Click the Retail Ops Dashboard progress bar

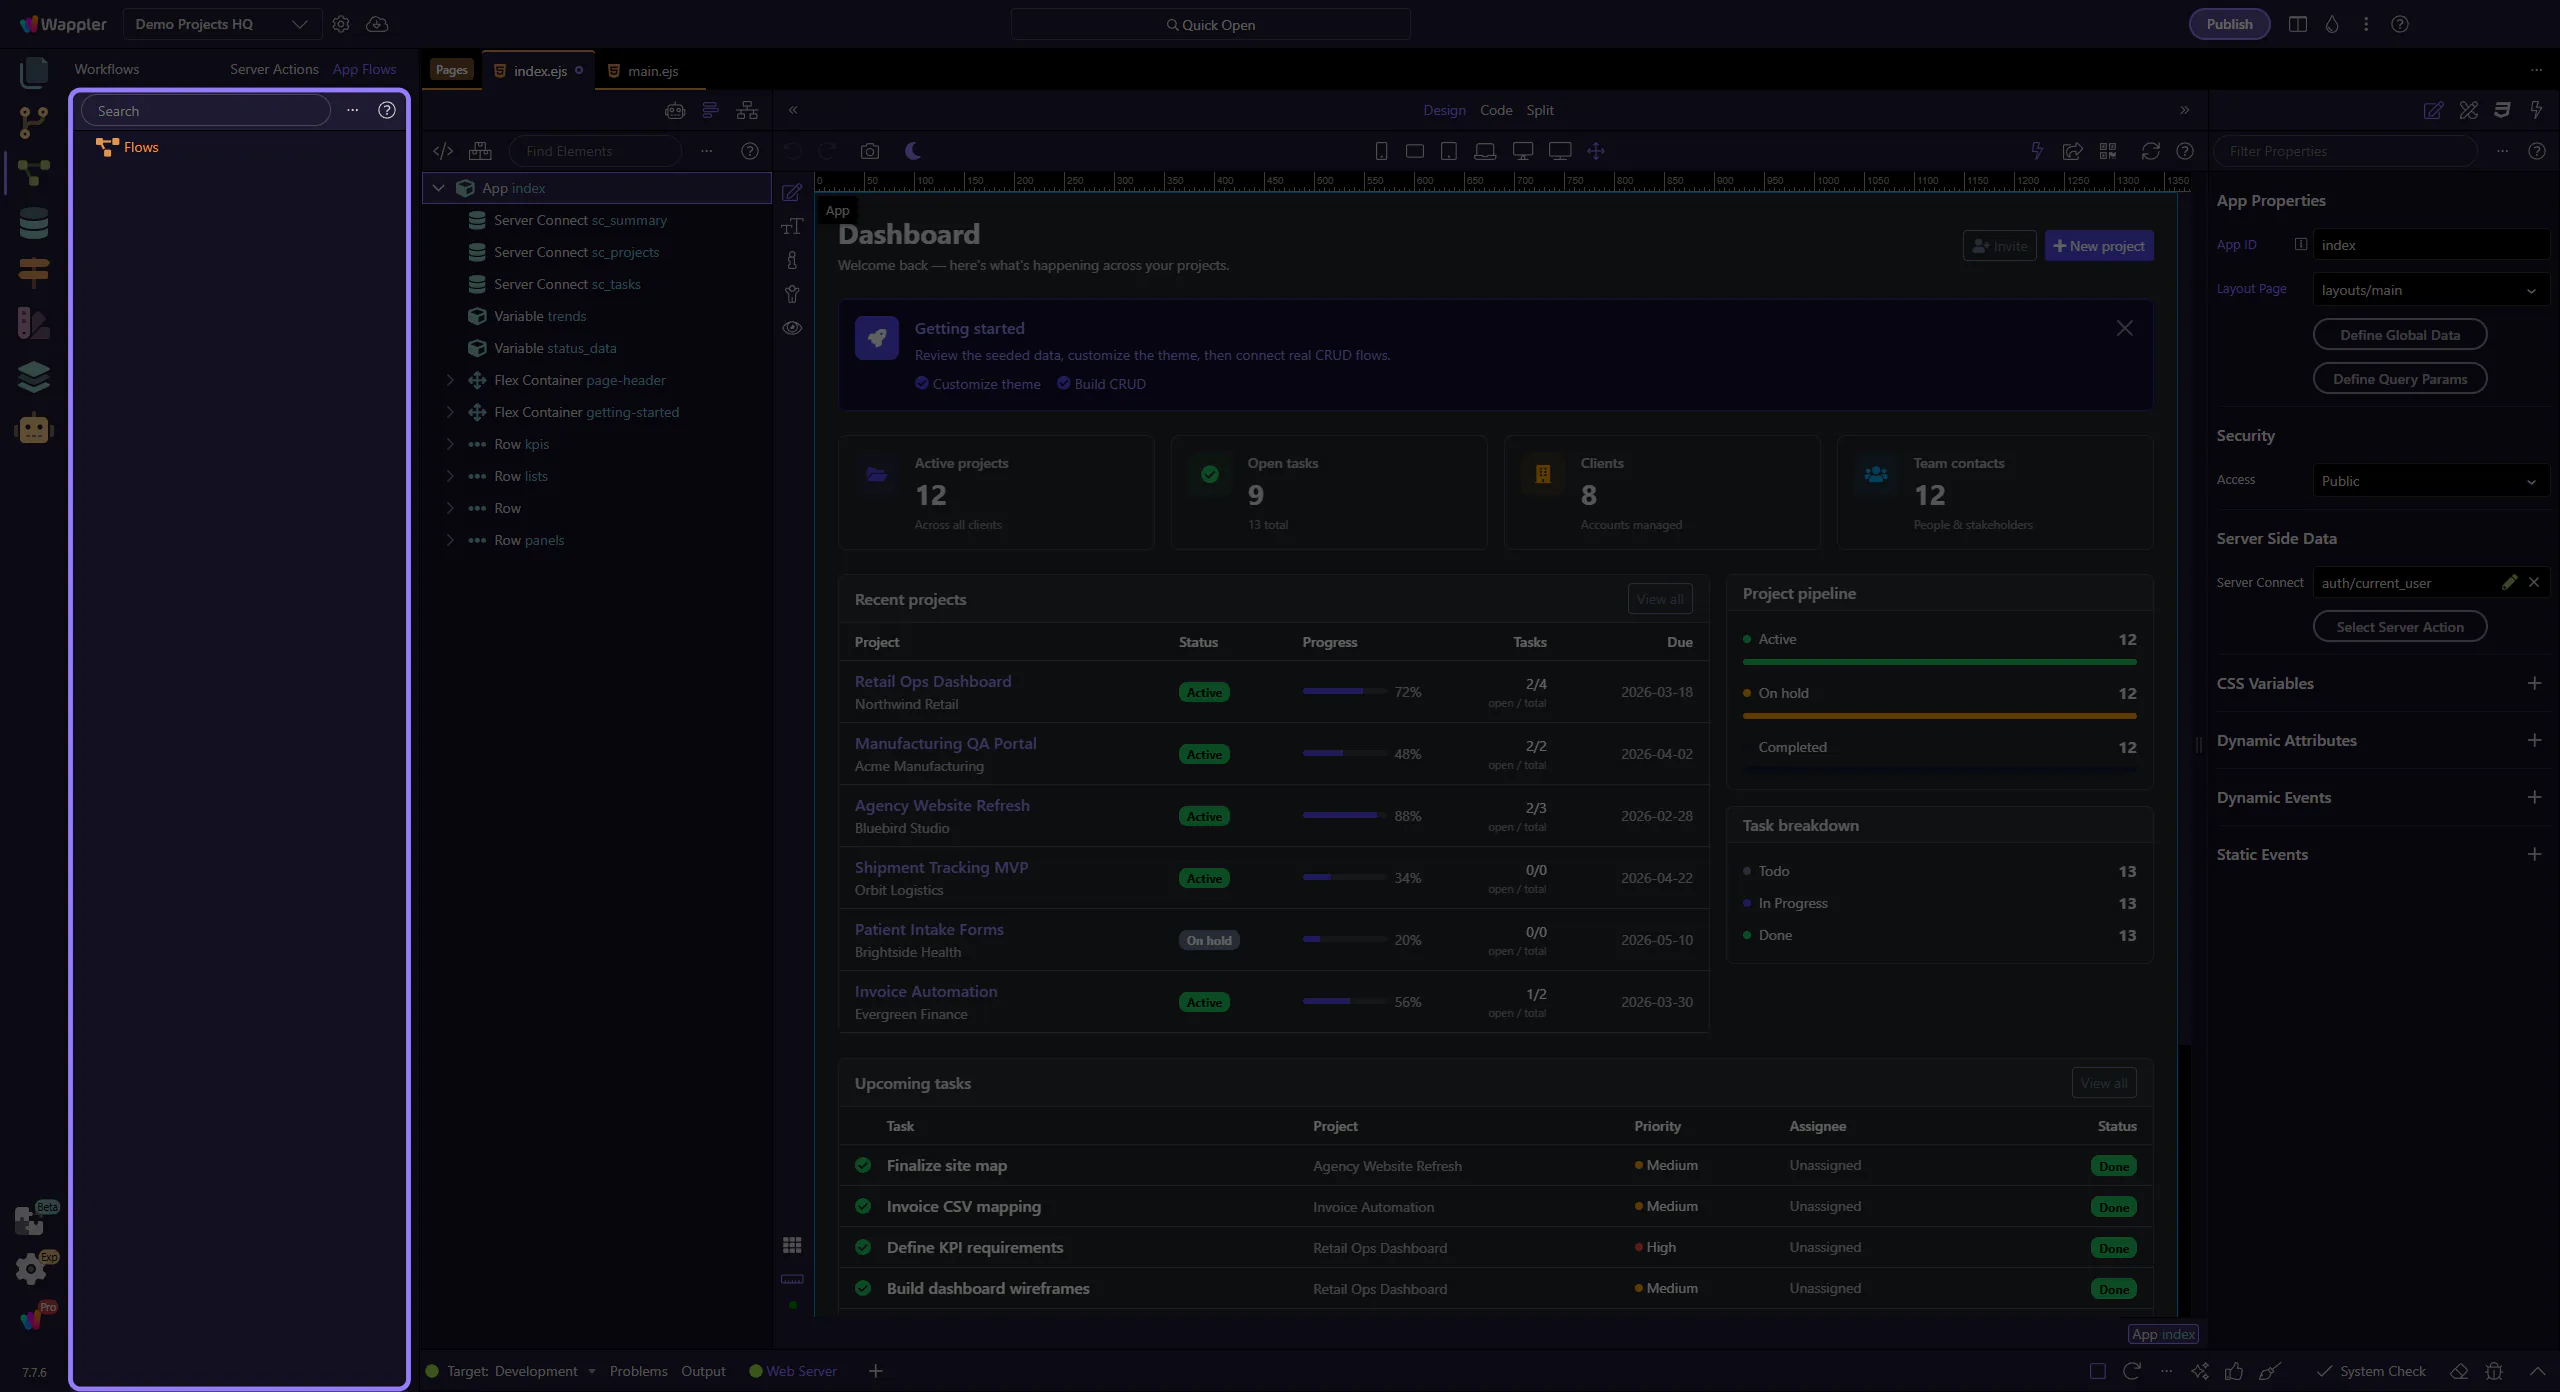(1345, 692)
